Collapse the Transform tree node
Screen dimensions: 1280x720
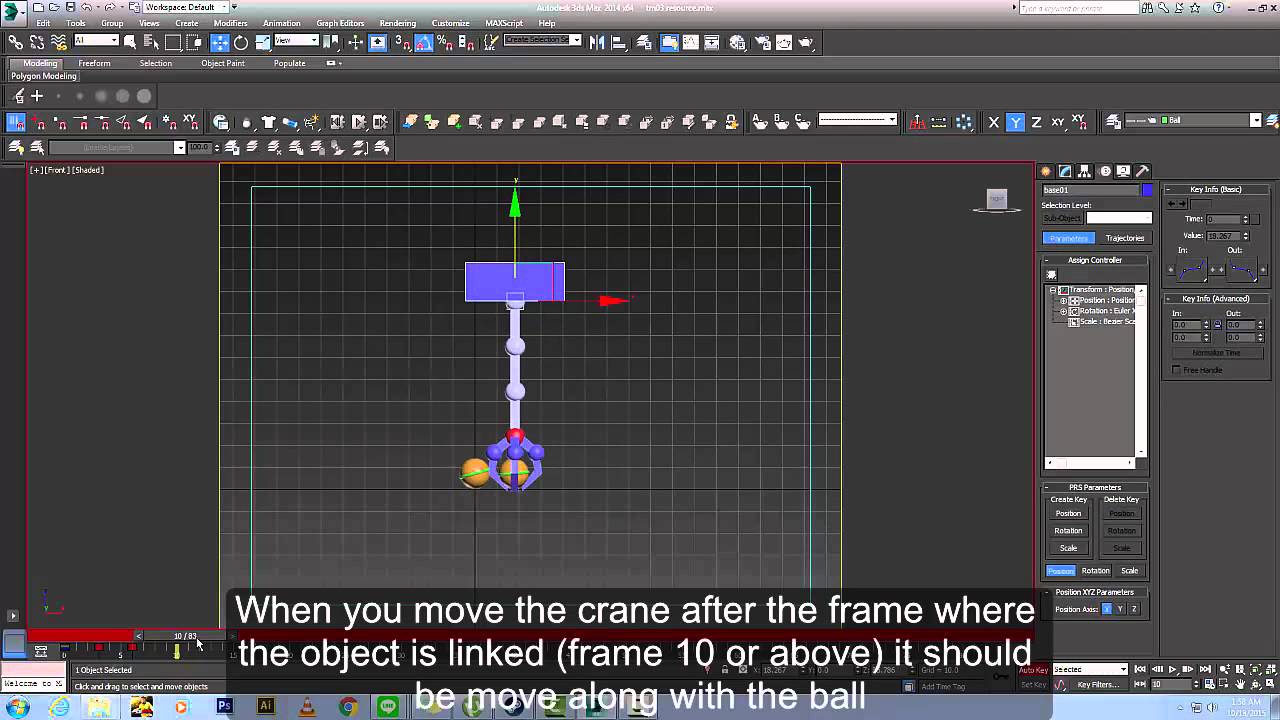(x=1053, y=290)
